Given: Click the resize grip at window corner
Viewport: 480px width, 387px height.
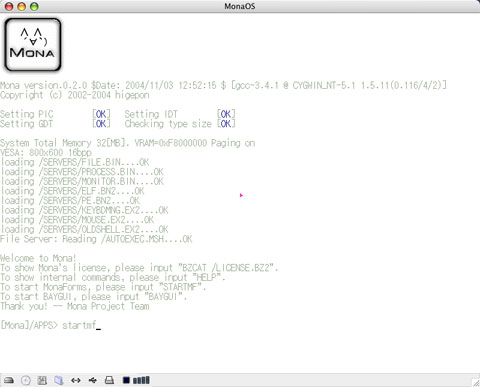Looking at the screenshot, I should tap(476, 383).
